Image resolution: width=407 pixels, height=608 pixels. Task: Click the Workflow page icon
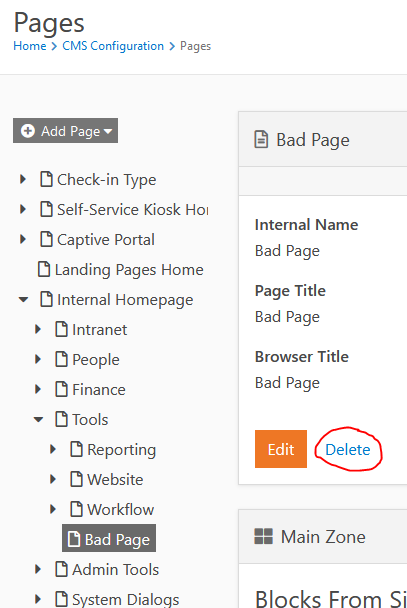76,508
